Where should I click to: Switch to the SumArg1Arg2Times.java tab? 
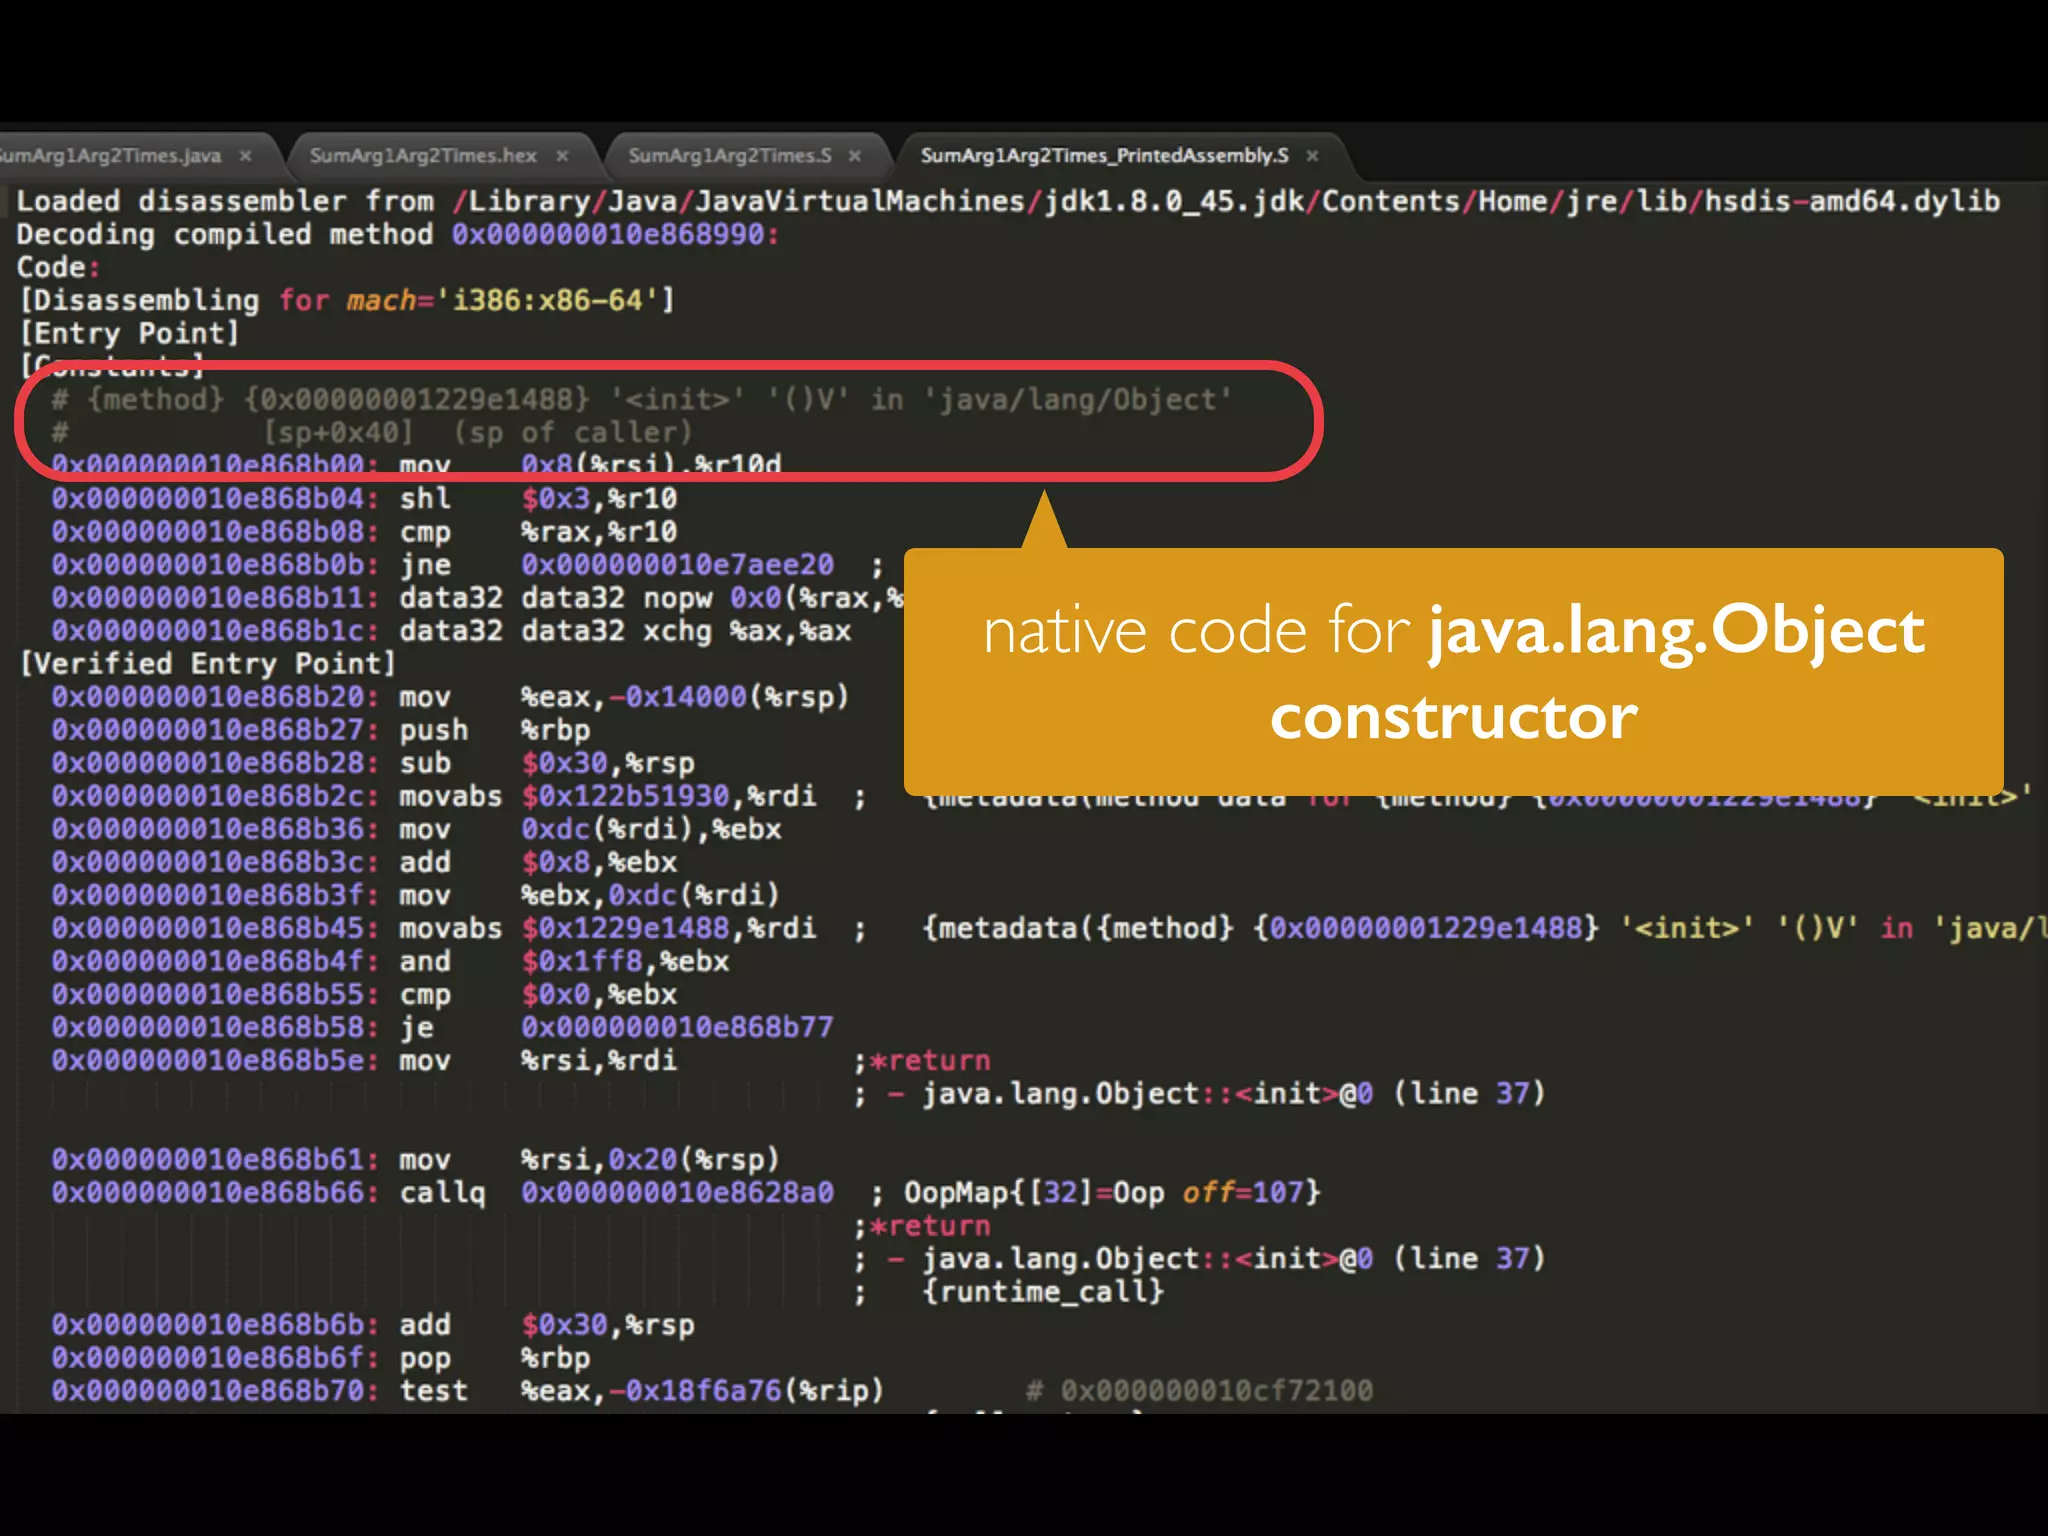click(110, 156)
